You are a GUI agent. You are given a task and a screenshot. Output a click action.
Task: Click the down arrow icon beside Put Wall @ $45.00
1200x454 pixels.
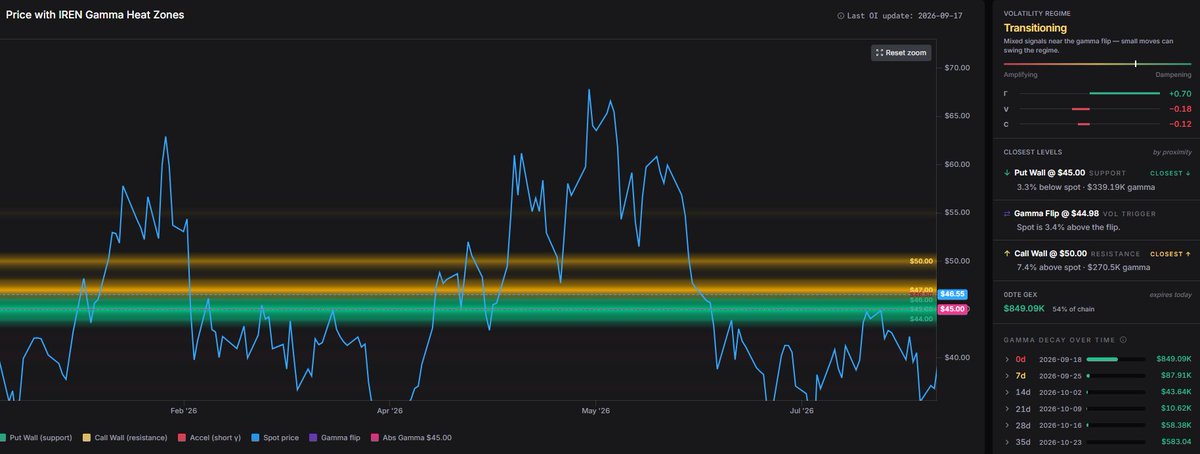pos(1007,173)
